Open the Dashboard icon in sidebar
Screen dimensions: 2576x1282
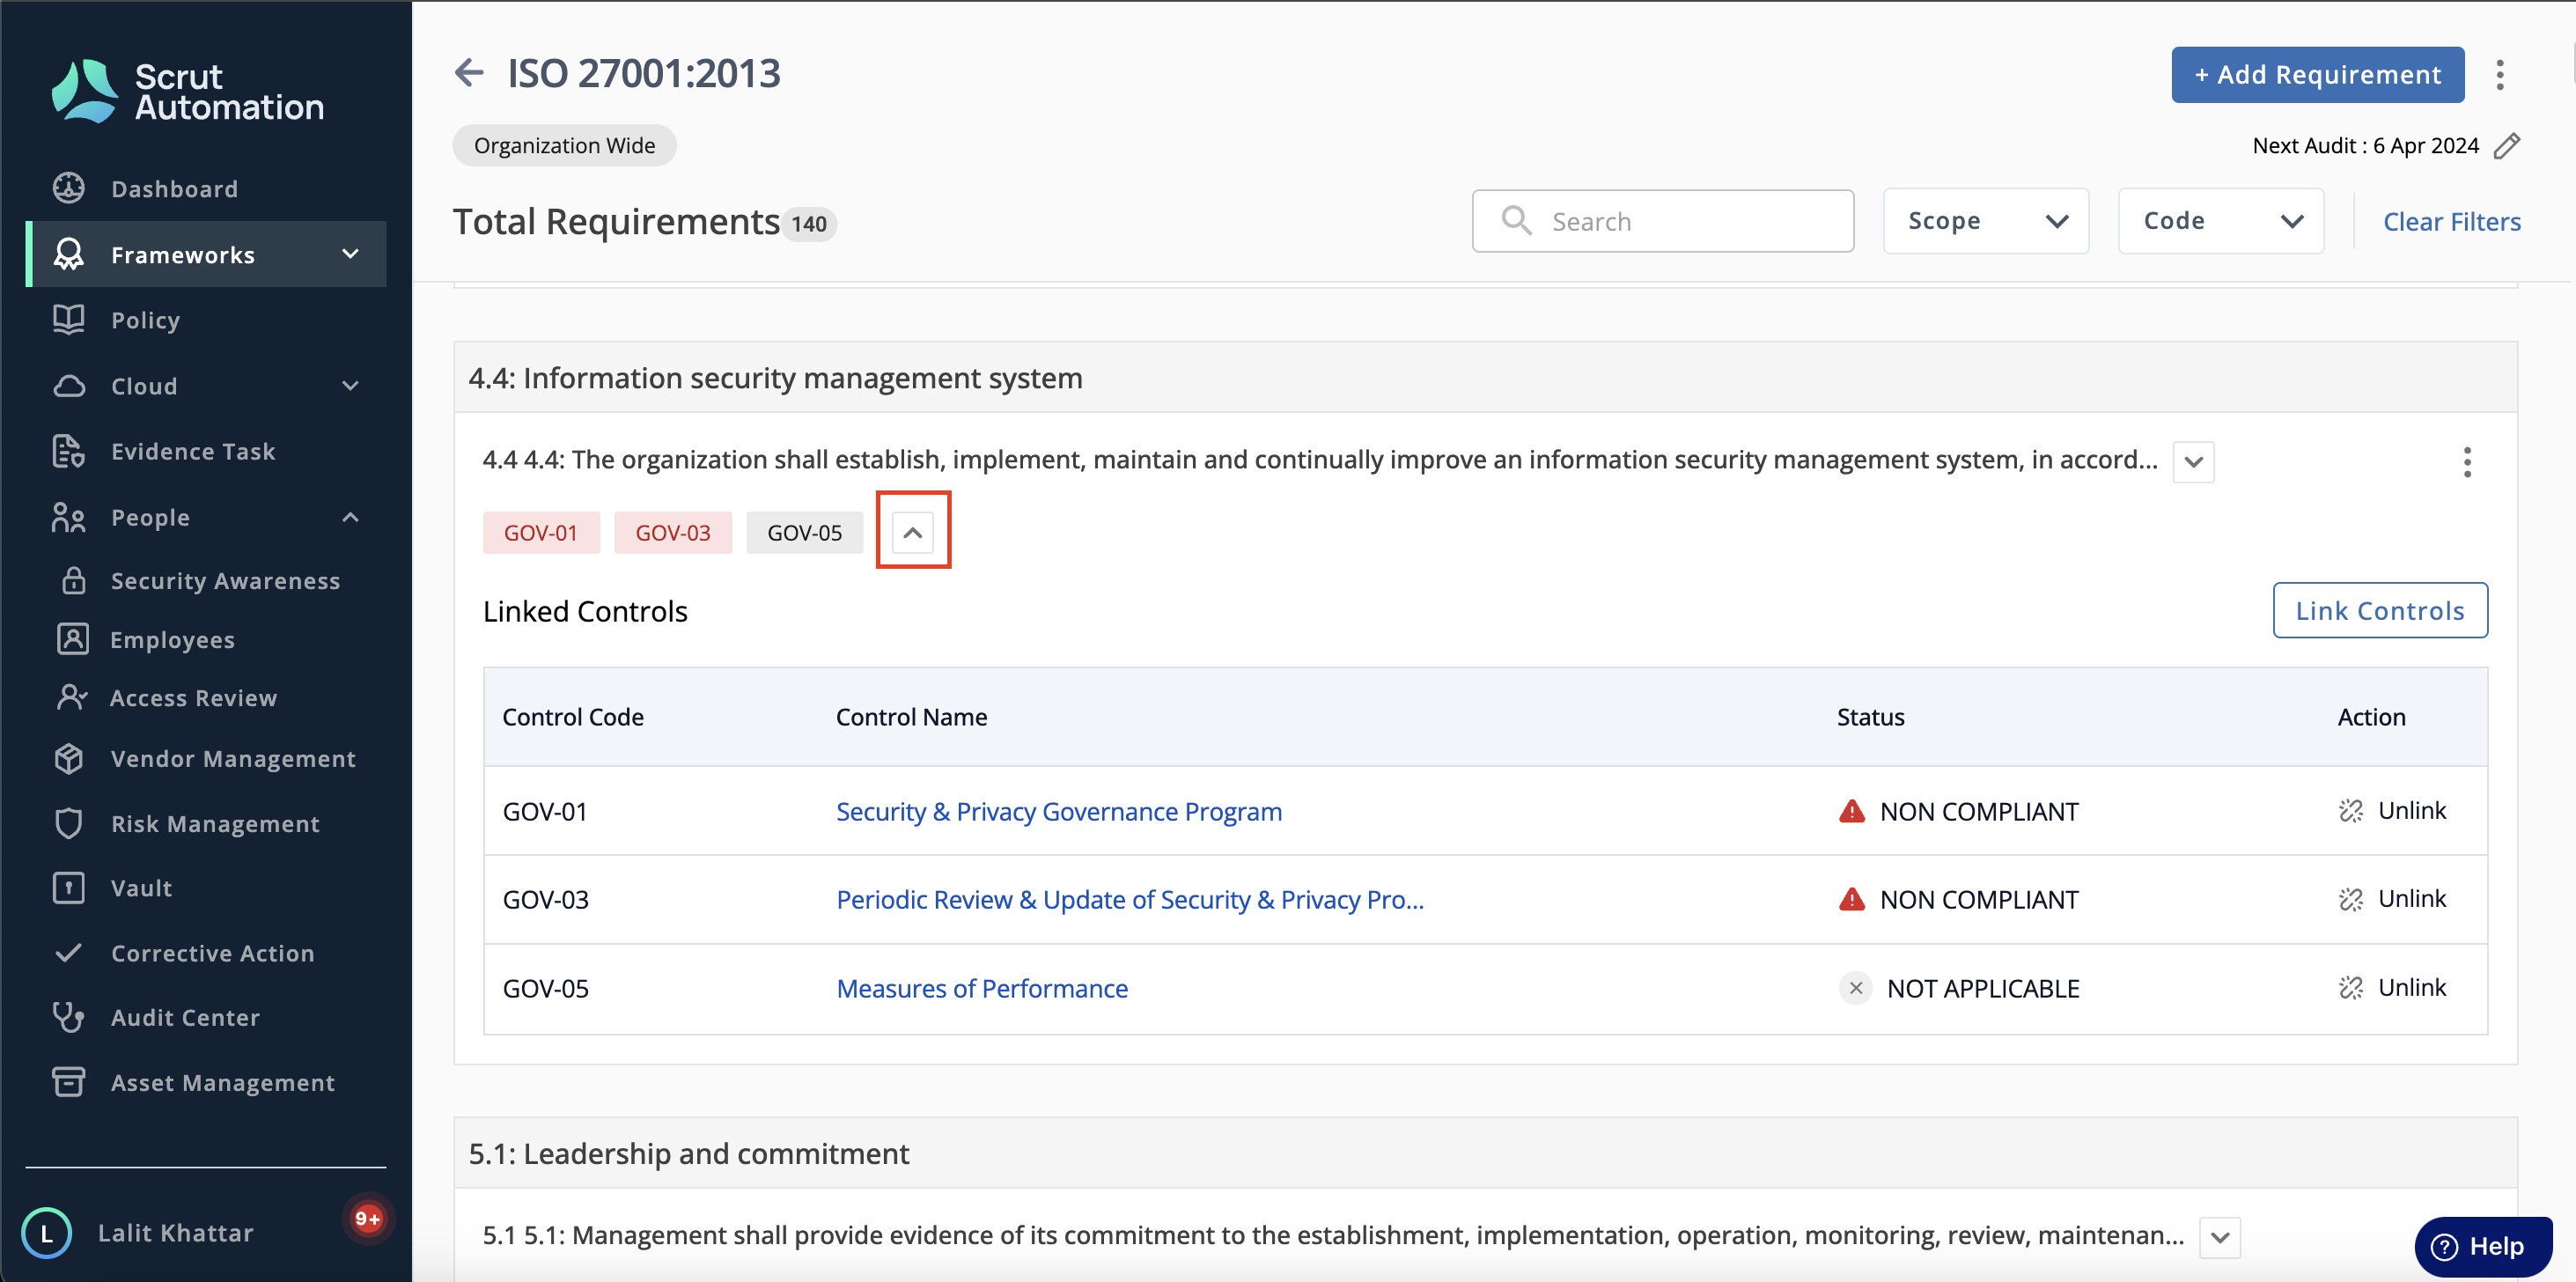click(69, 188)
